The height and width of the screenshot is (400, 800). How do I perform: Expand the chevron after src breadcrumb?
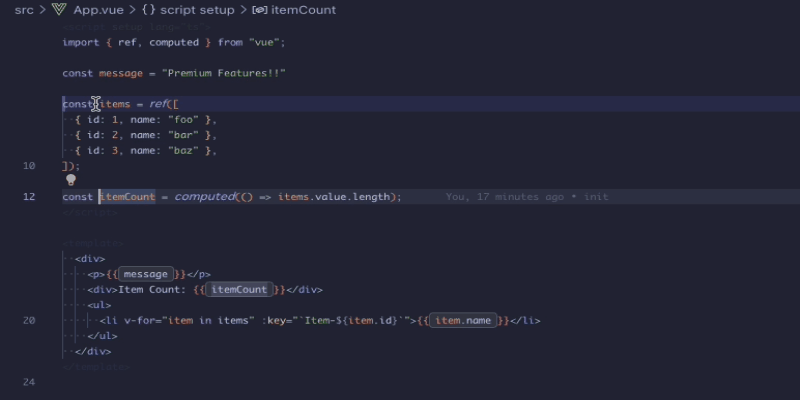click(x=43, y=10)
